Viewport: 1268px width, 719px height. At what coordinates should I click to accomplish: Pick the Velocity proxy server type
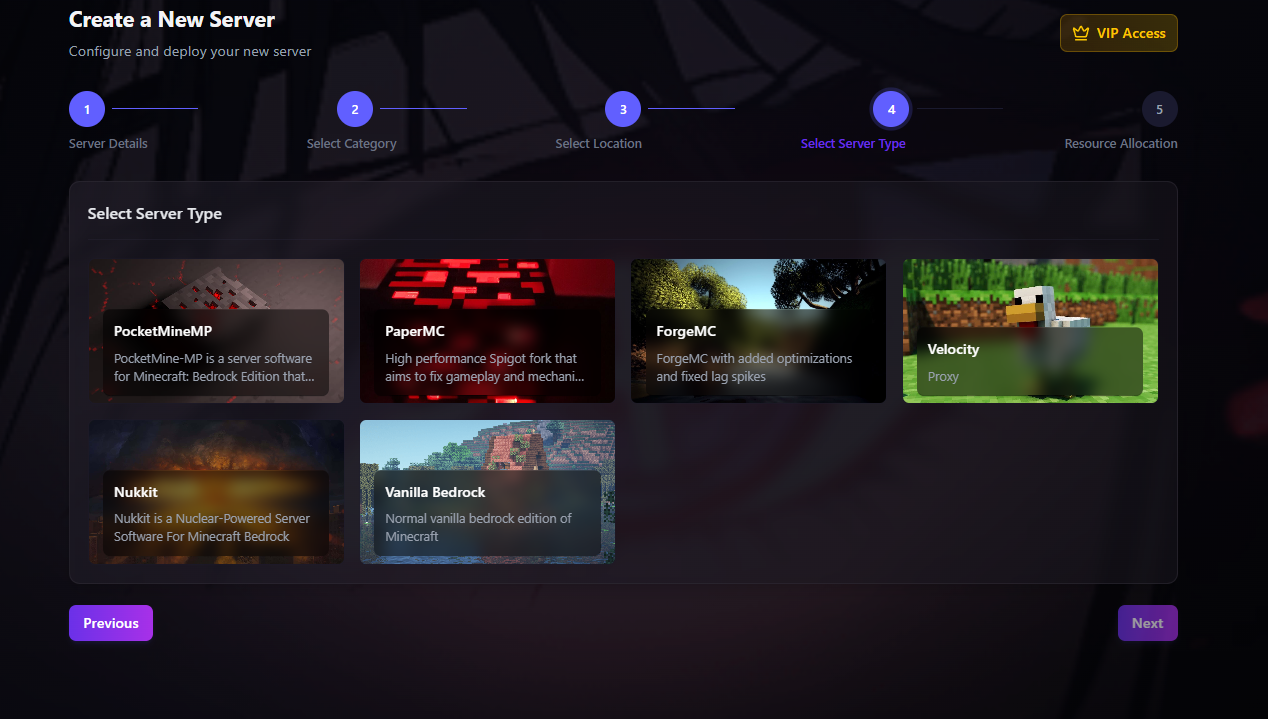coord(1030,331)
